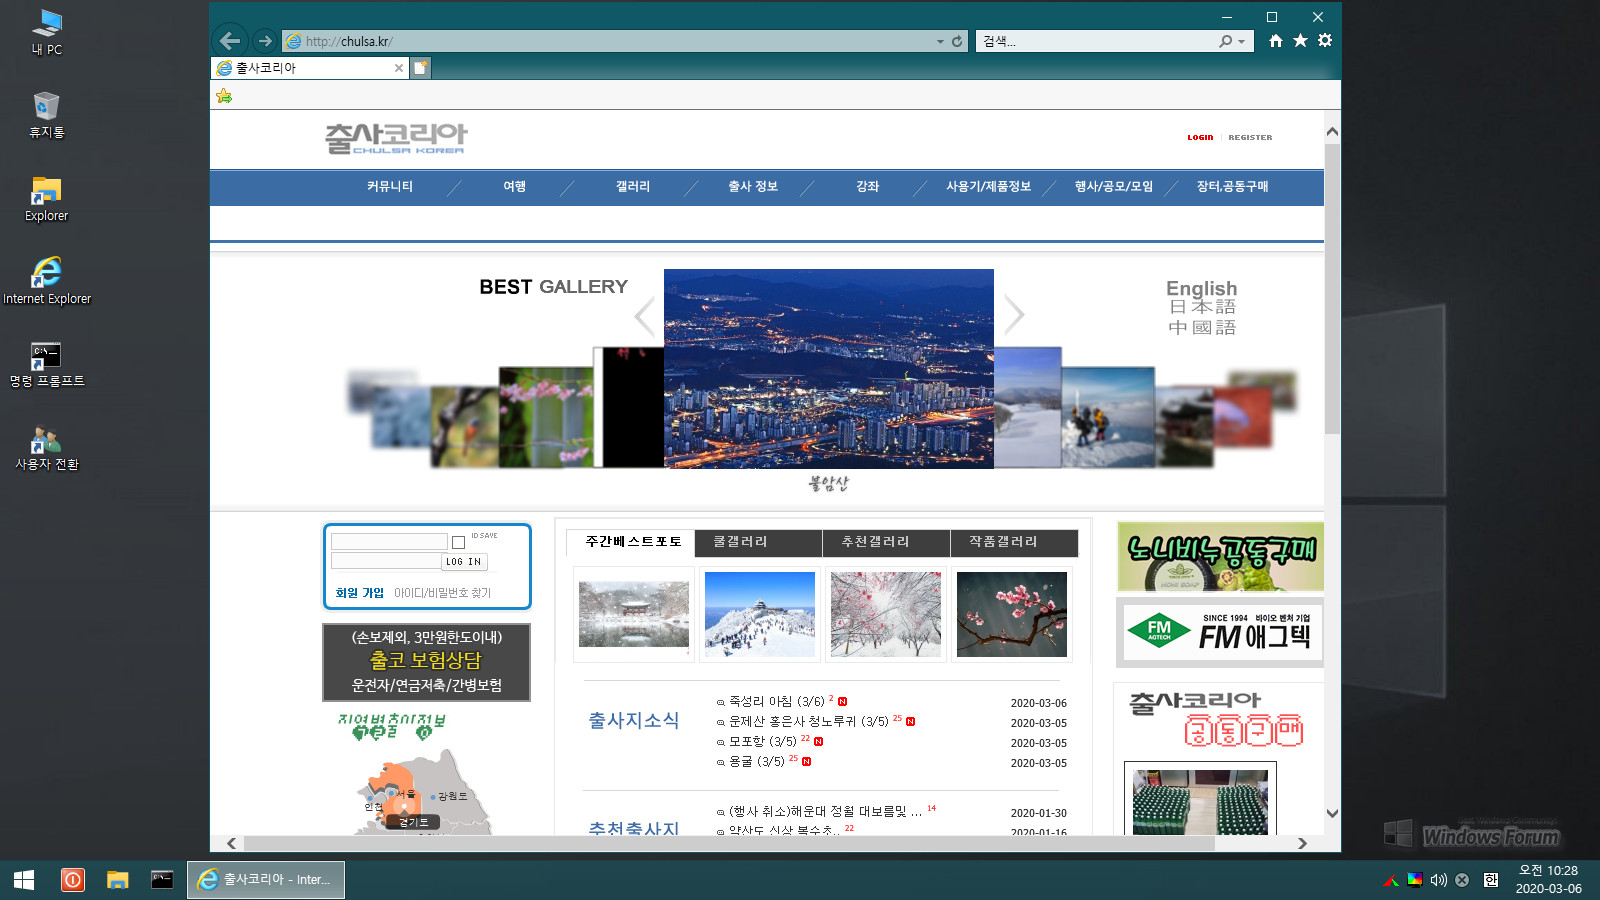This screenshot has height=900, width=1600.
Task: Open the search provider dropdown arrow
Action: coord(1242,41)
